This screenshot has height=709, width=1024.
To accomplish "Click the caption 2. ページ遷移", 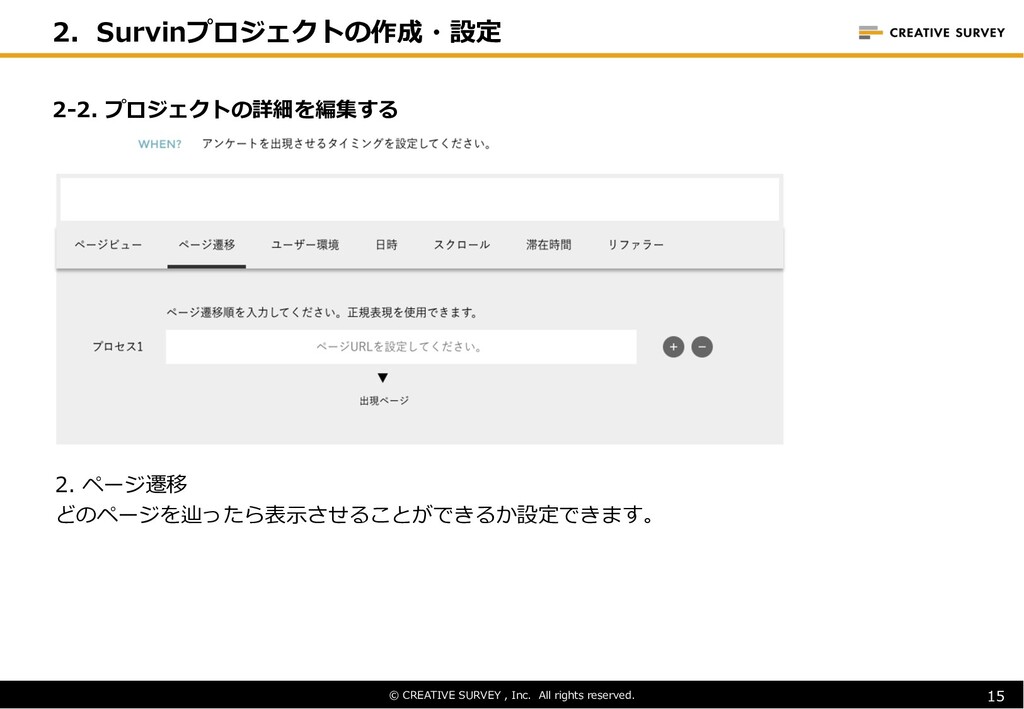I will click(x=121, y=484).
